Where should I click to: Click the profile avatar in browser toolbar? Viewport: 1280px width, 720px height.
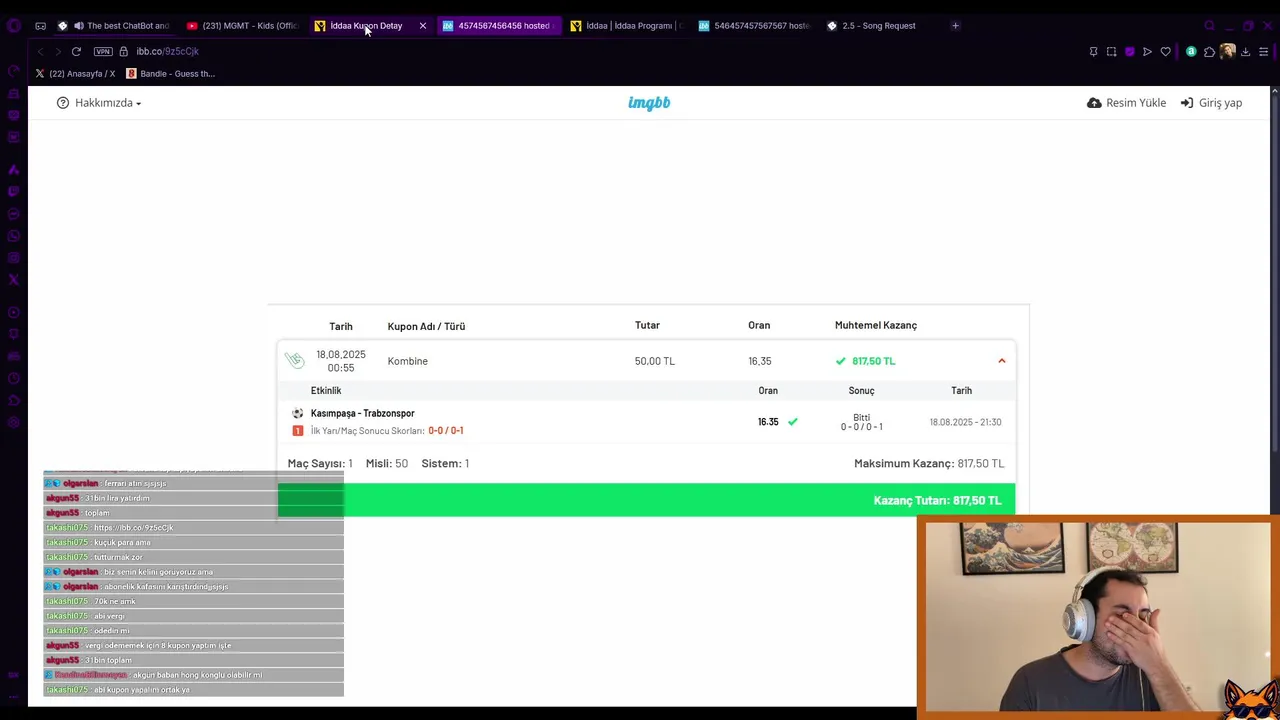pyautogui.click(x=1227, y=52)
